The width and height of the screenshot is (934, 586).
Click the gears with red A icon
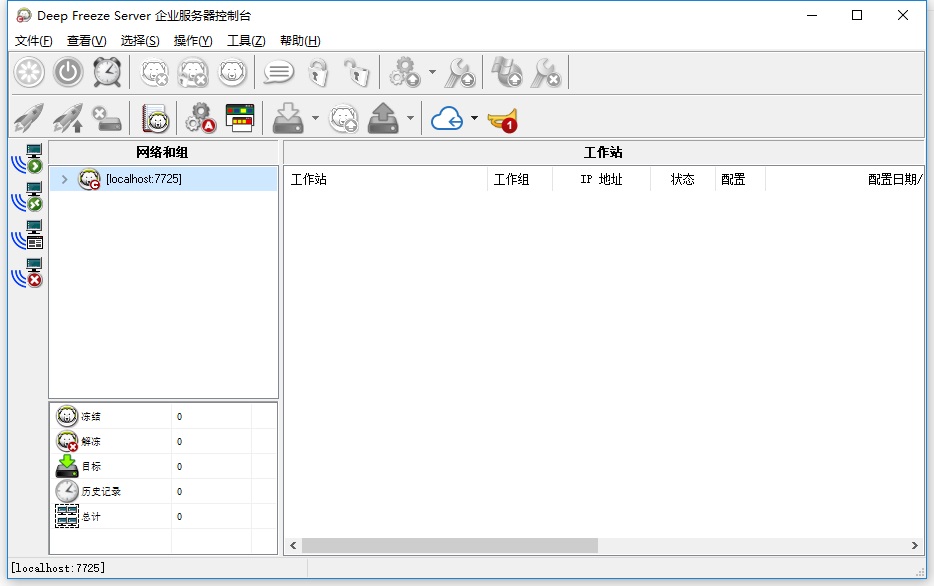[x=201, y=118]
